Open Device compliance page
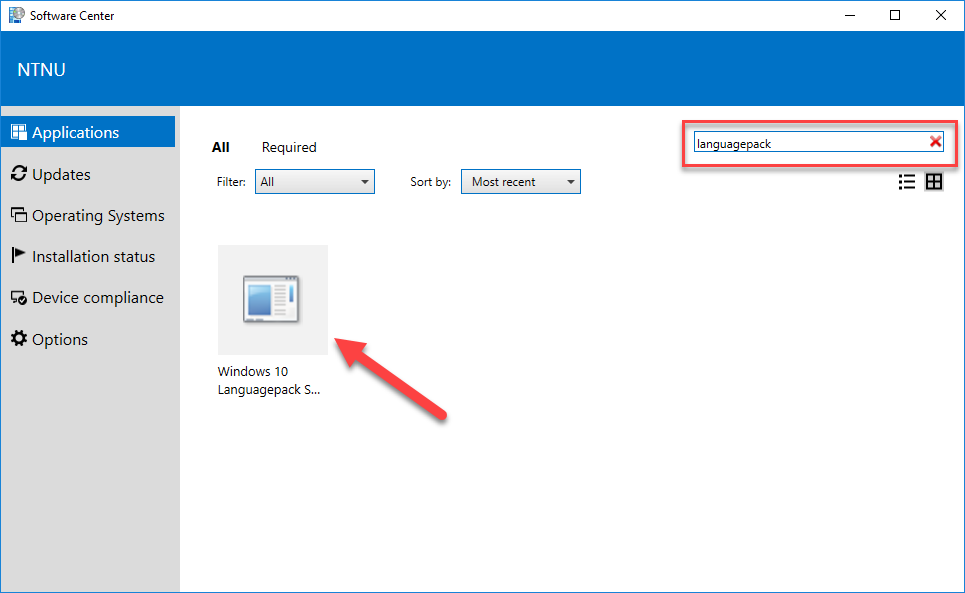Viewport: 965px width, 593px height. coord(88,298)
